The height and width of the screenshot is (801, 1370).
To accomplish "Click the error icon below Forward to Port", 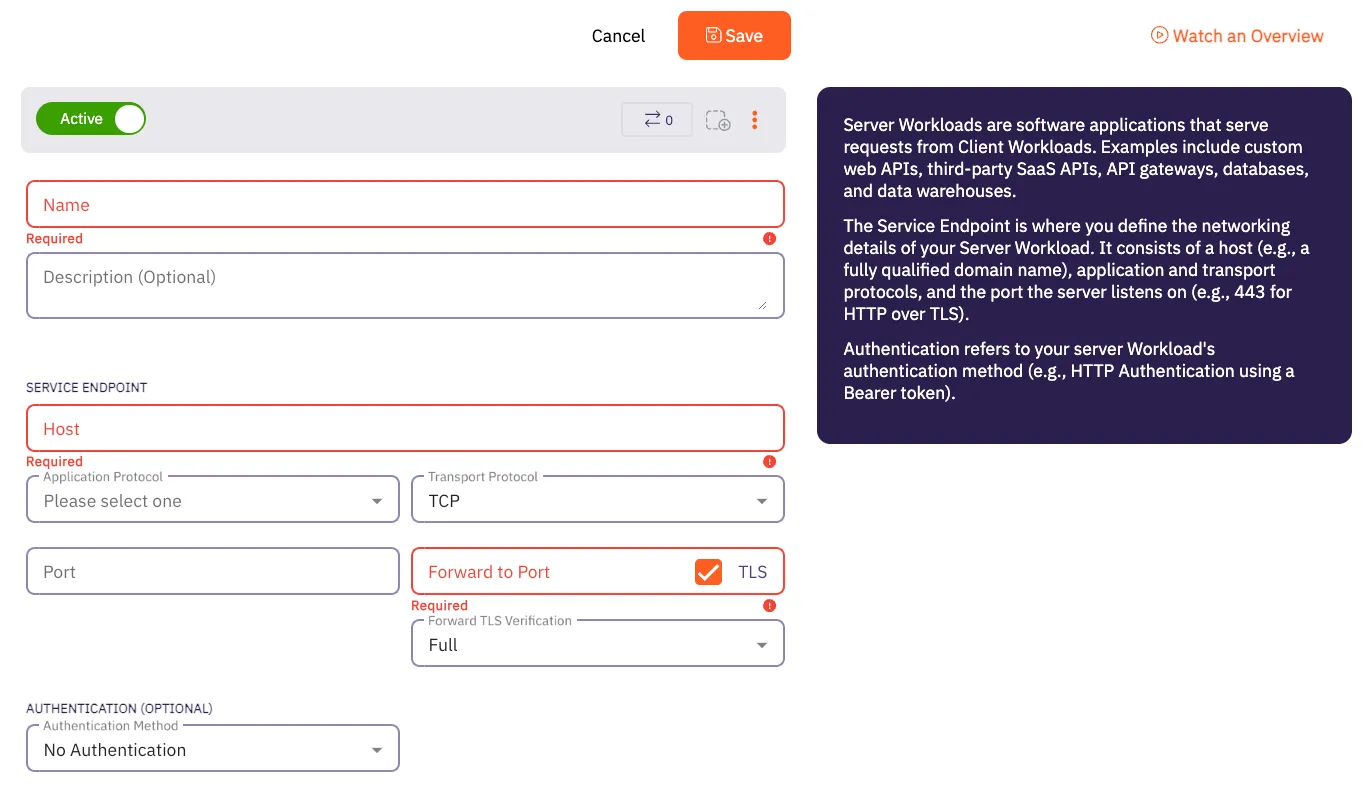I will 769,605.
